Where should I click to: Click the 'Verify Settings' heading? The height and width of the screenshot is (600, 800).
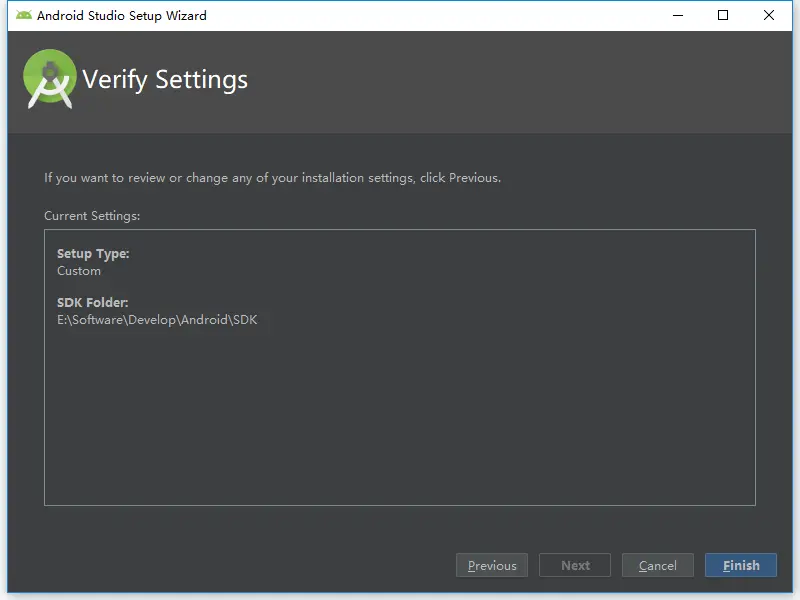point(165,80)
